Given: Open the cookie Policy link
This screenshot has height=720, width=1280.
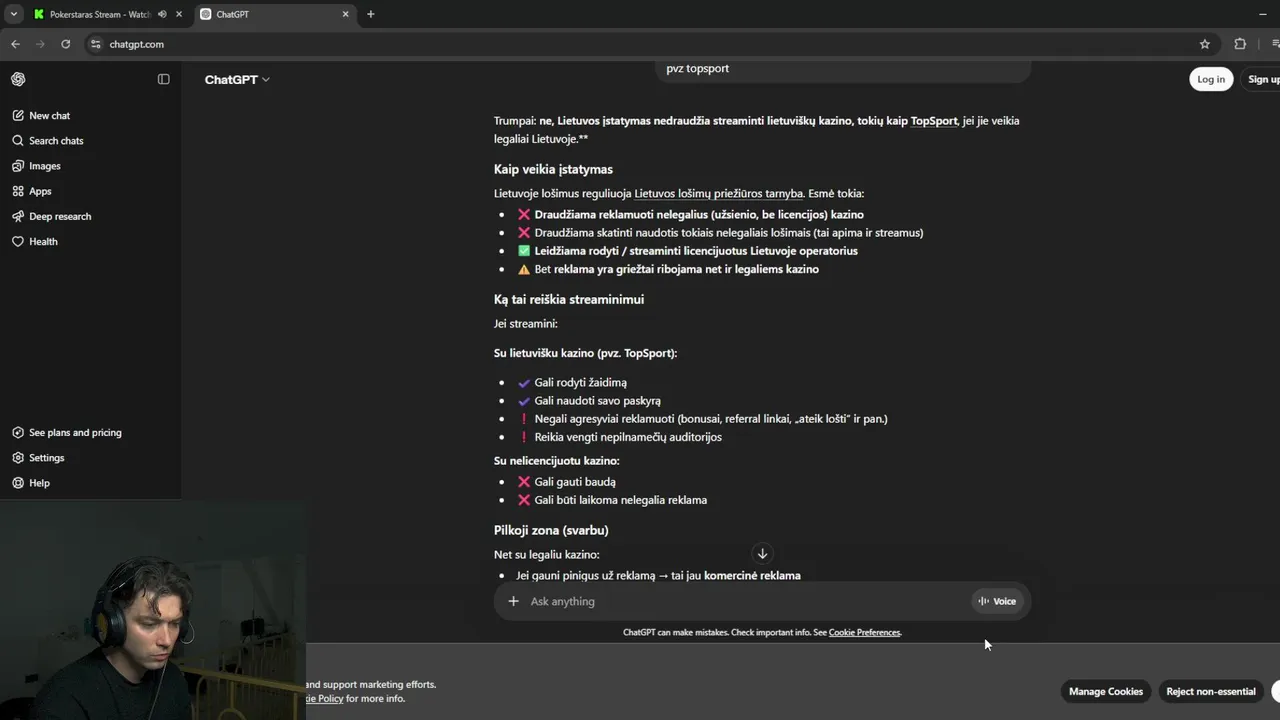Looking at the screenshot, I should point(325,699).
